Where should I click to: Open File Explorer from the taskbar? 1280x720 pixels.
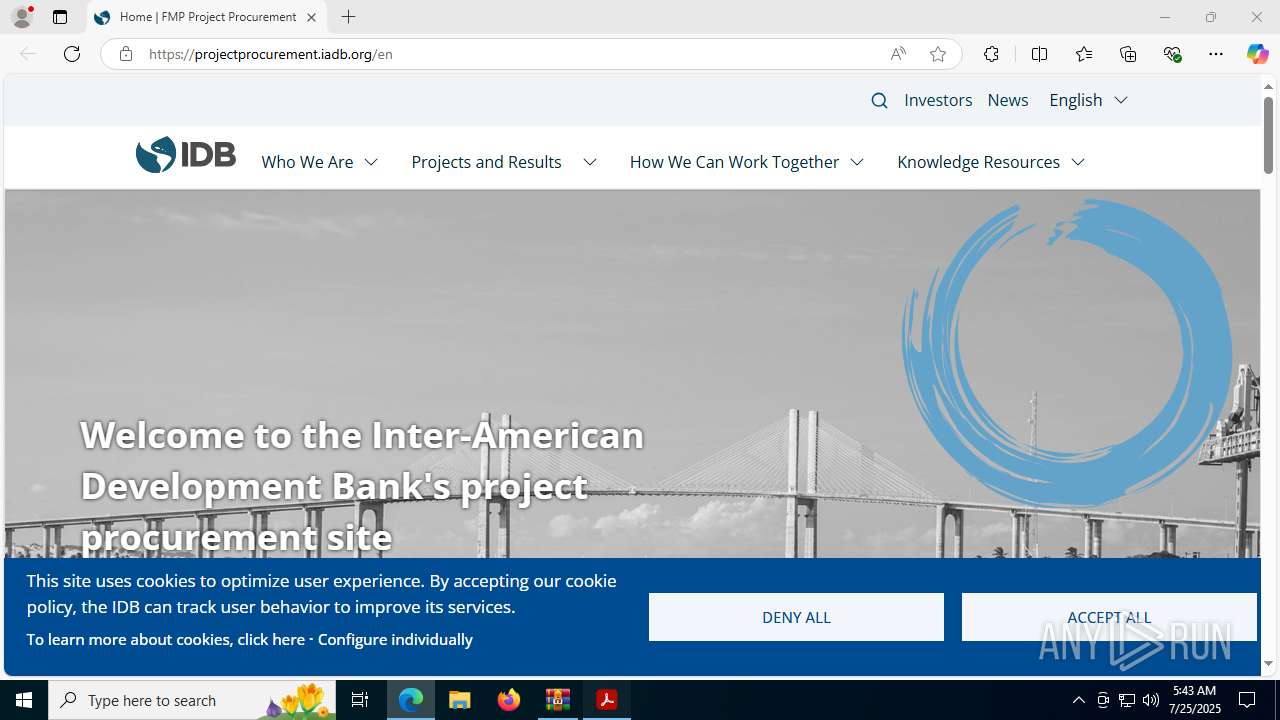click(x=460, y=700)
